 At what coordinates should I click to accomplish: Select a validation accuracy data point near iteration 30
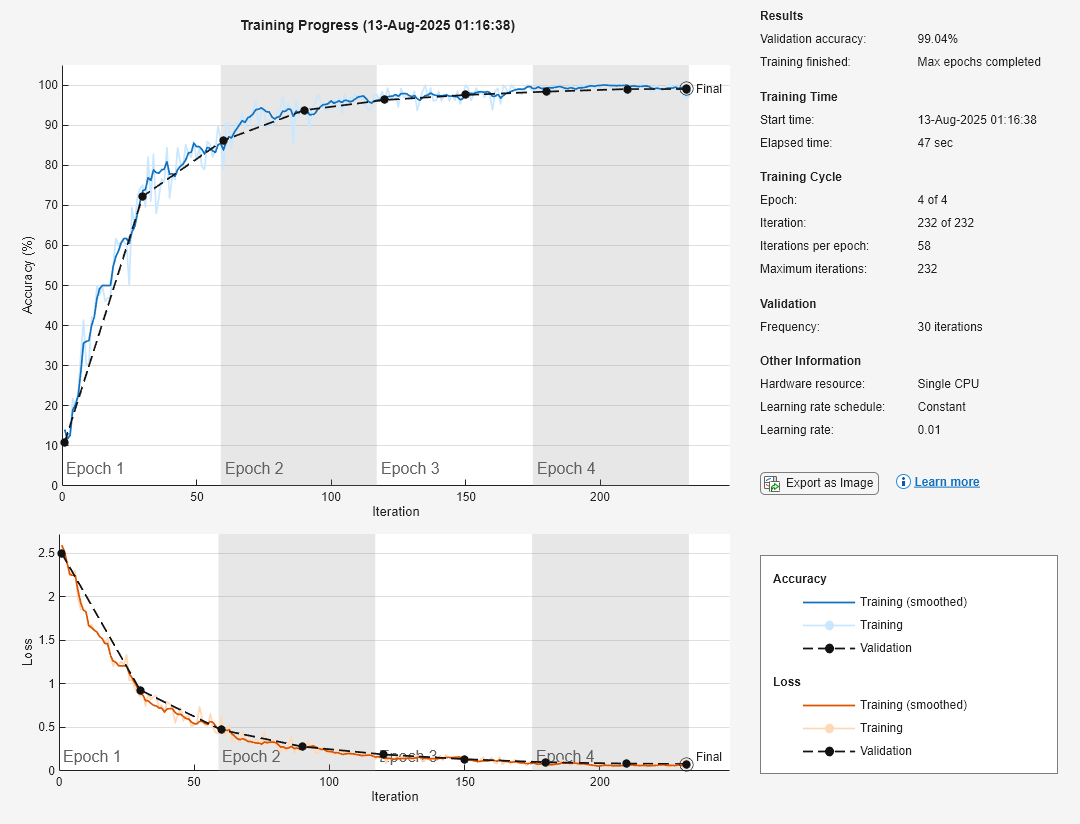tap(144, 196)
